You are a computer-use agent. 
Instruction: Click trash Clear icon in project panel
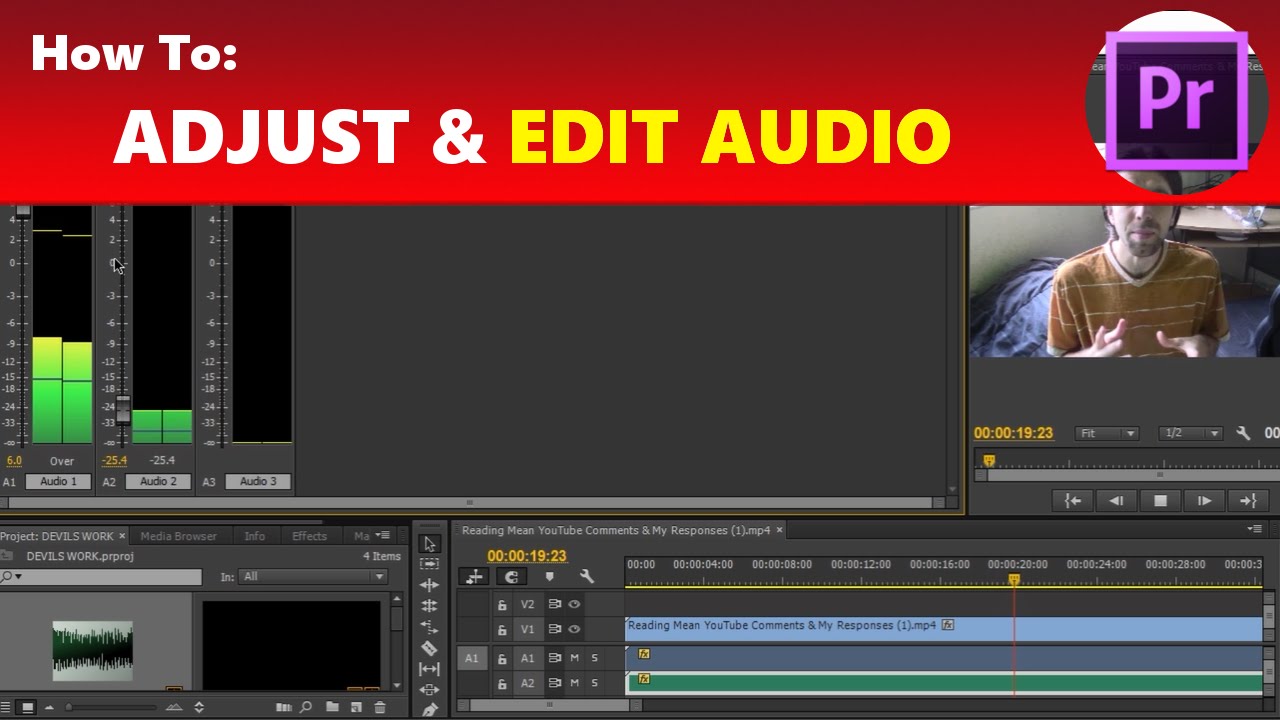click(x=380, y=707)
